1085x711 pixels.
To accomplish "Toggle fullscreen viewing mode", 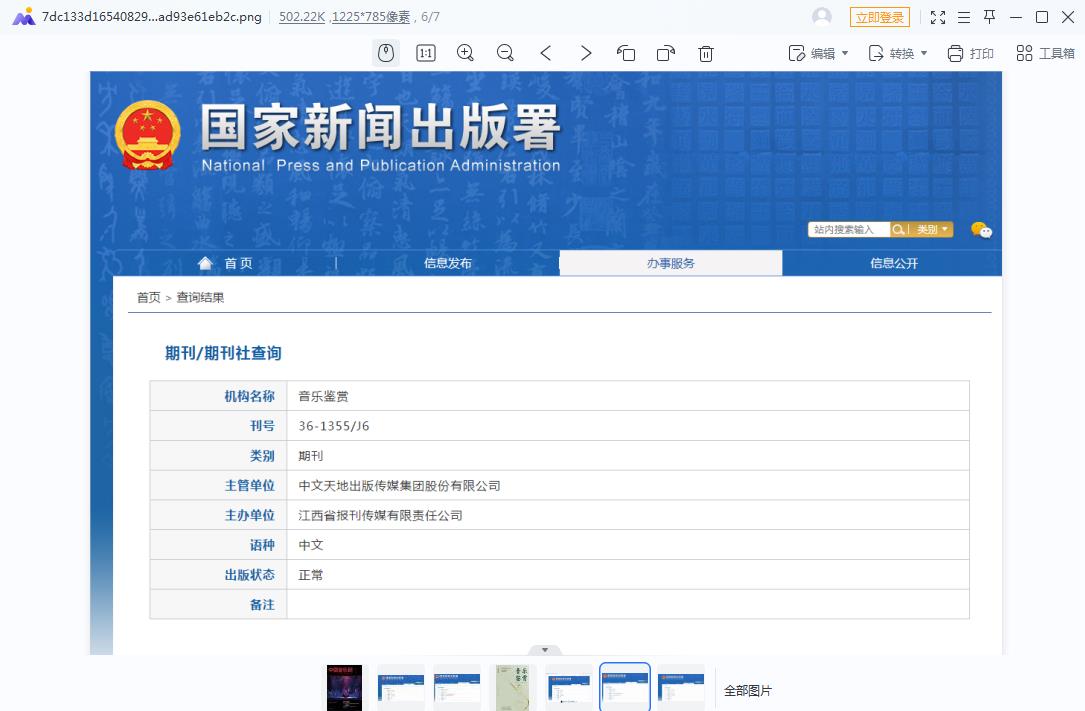I will point(937,17).
